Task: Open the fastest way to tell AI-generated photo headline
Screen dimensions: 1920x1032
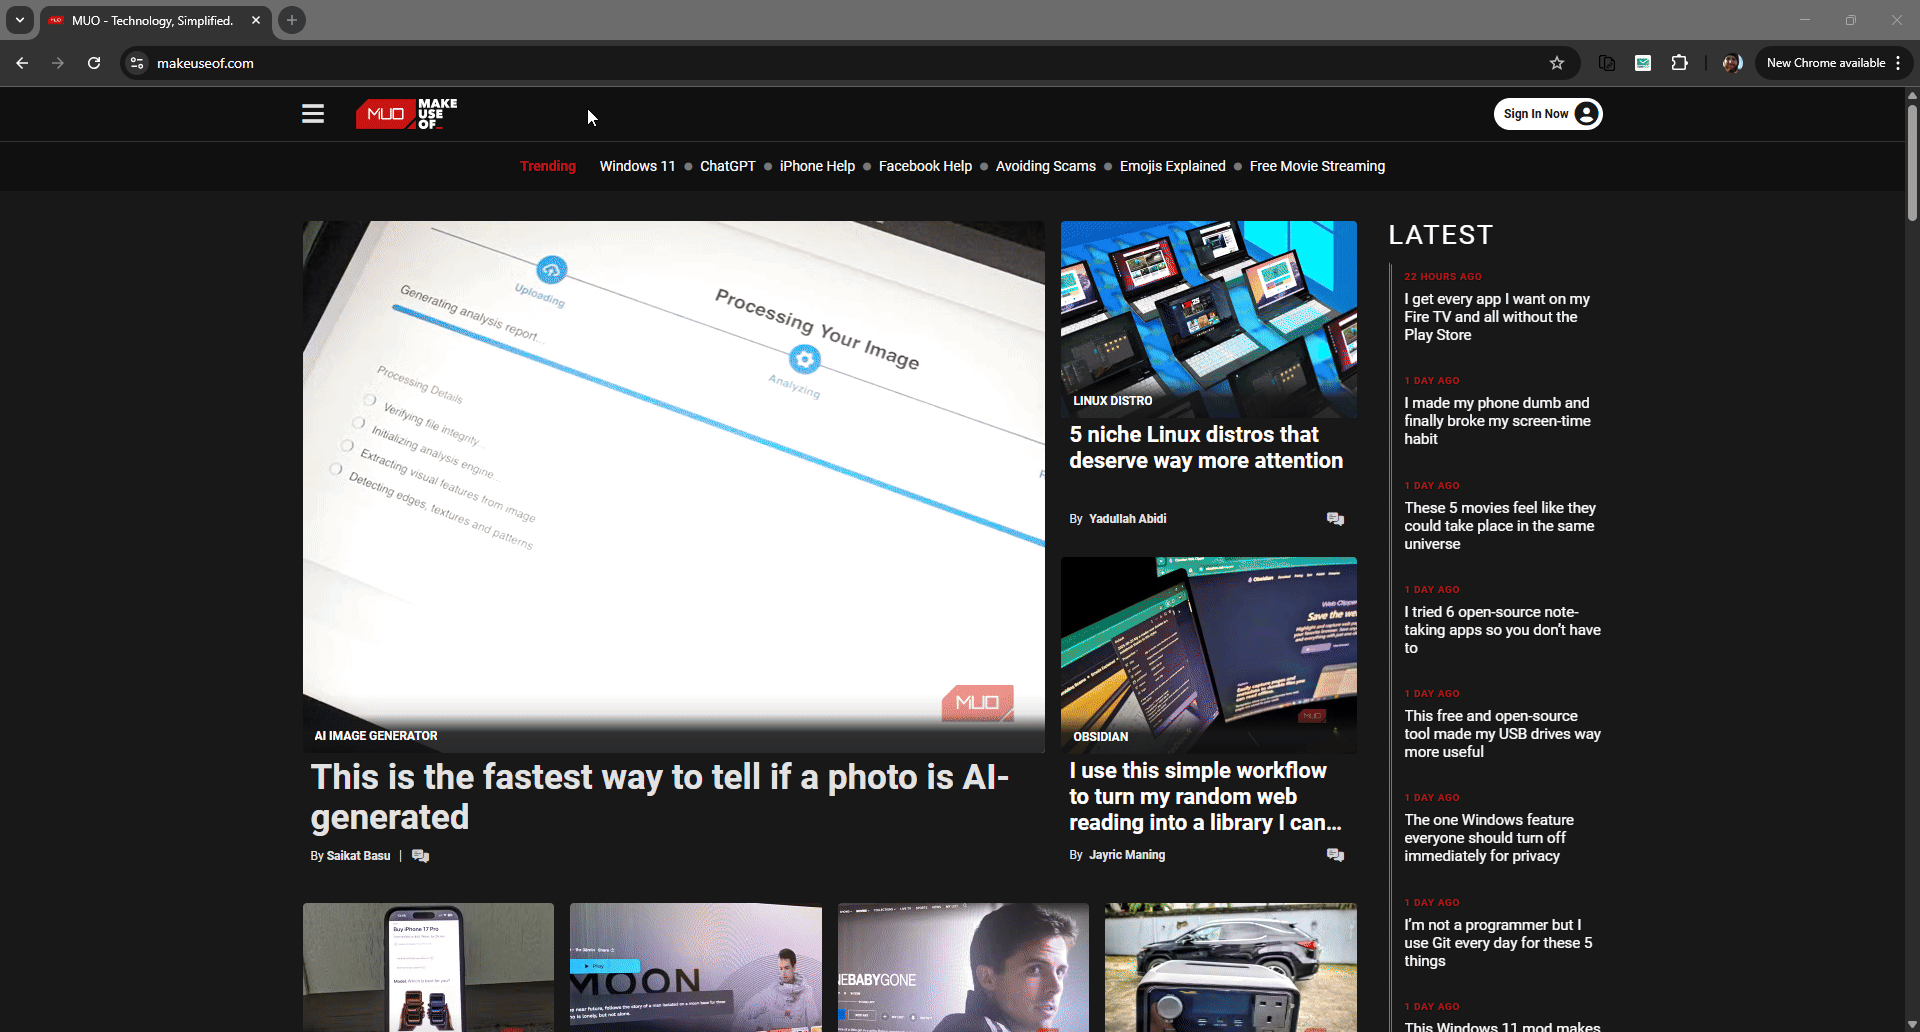Action: coord(660,797)
